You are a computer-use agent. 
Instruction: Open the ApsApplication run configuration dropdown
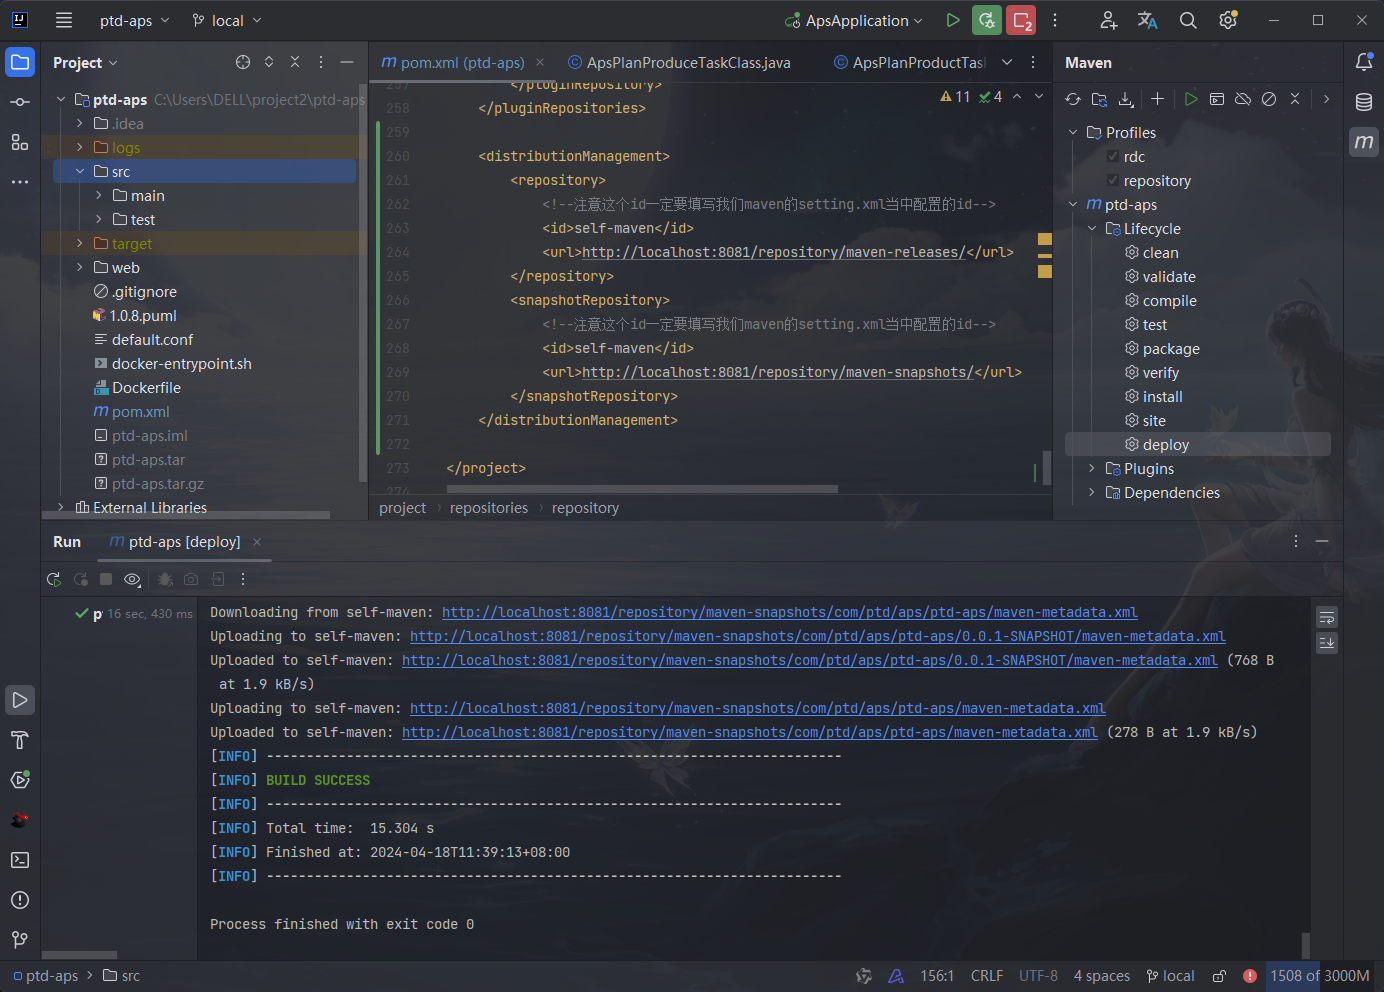[x=854, y=20]
